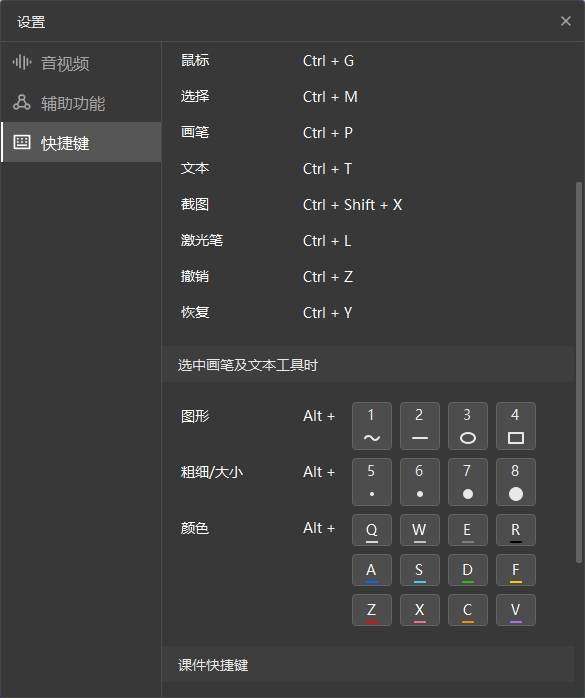Close the 设置 dialog
The image size is (585, 698).
click(x=565, y=21)
